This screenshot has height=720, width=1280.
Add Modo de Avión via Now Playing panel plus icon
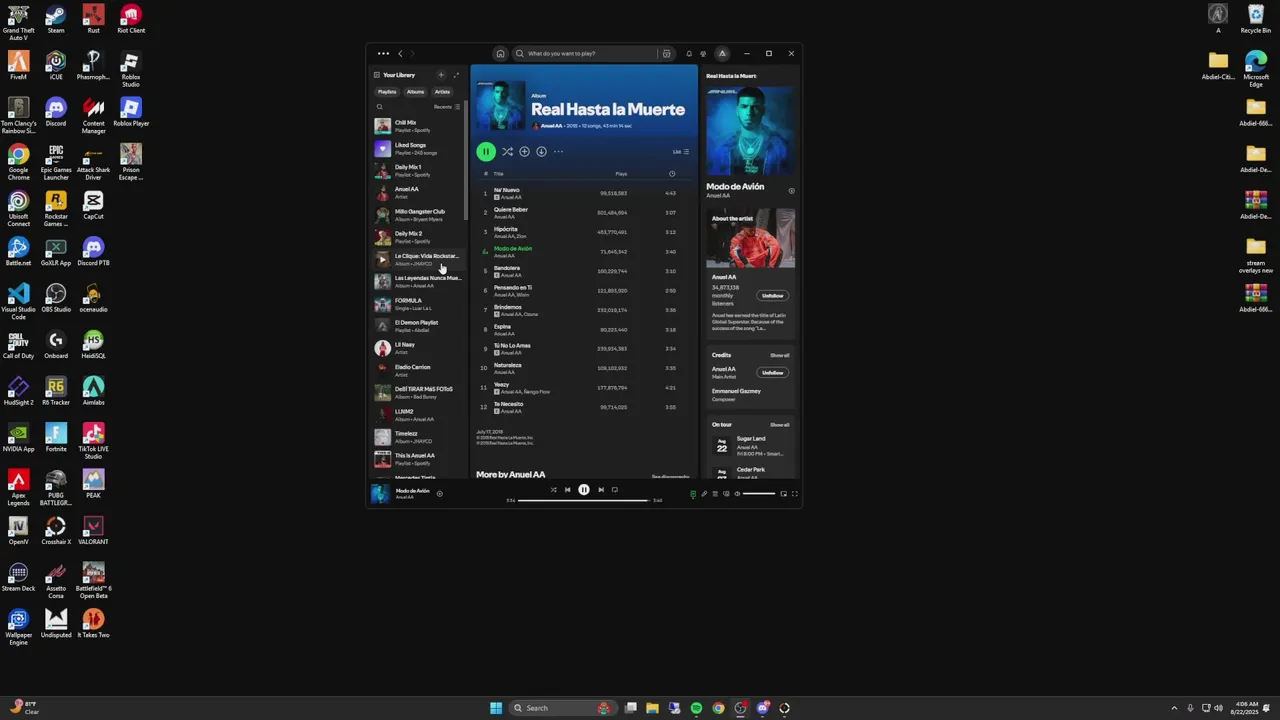click(791, 190)
